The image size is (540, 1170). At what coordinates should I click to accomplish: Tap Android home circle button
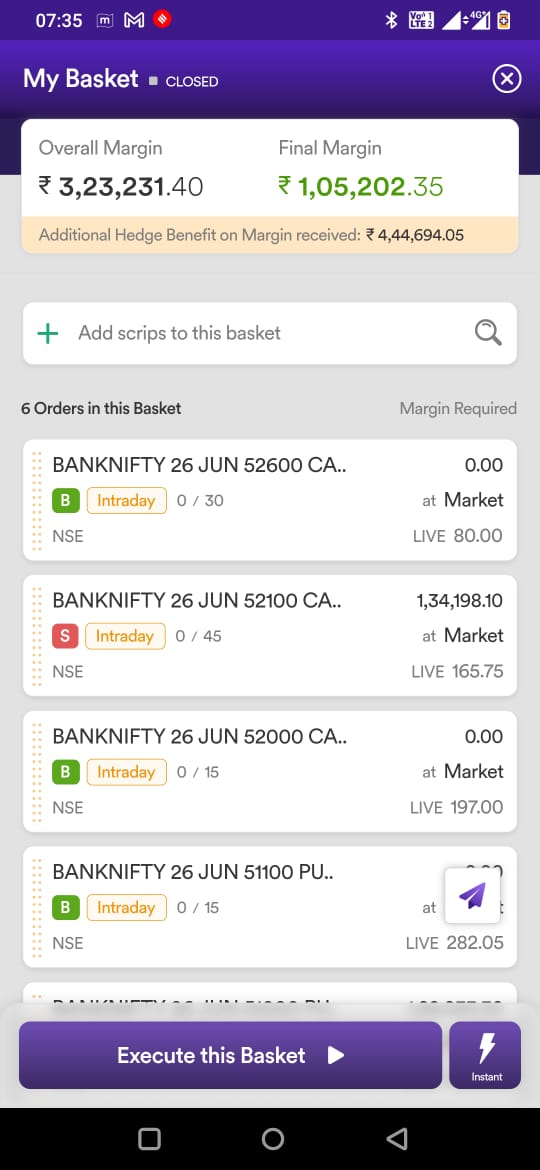pyautogui.click(x=273, y=1139)
